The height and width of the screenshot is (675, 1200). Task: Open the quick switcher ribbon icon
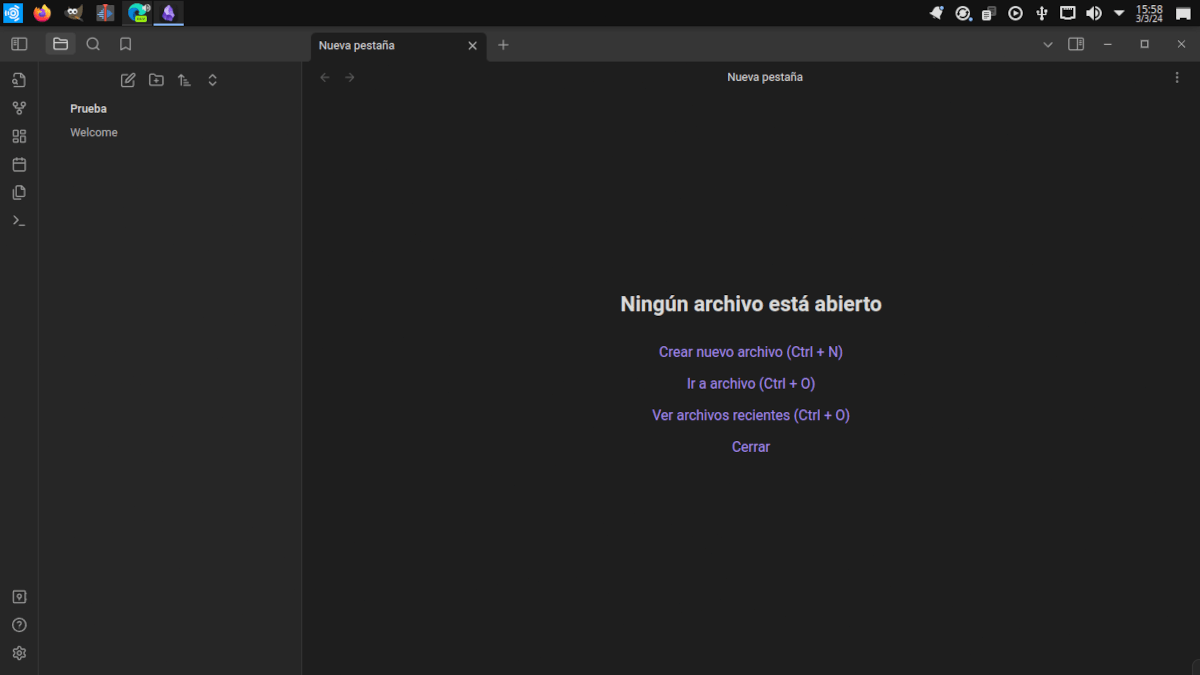19,80
